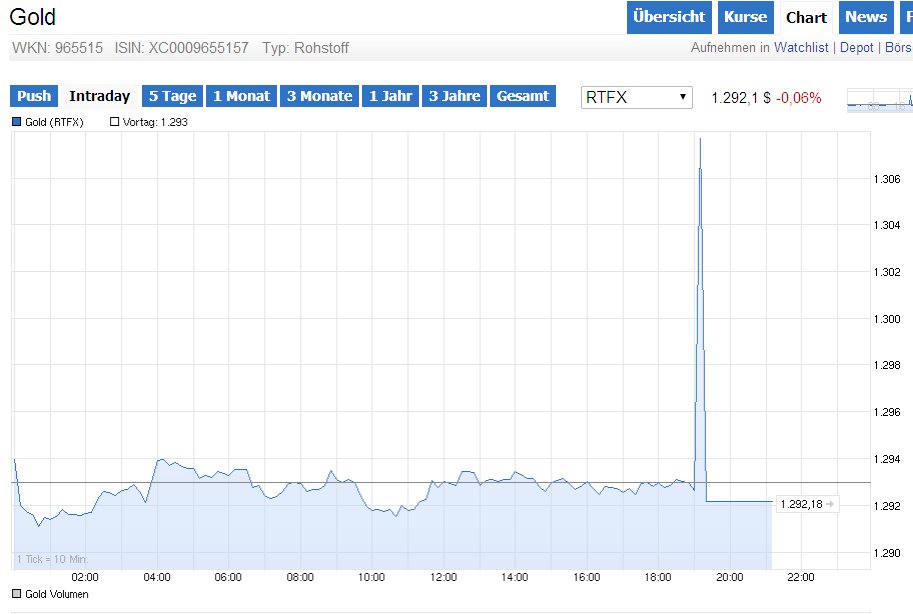Click the 1.292,1 $ price text
The image size is (913, 614).
(x=741, y=98)
